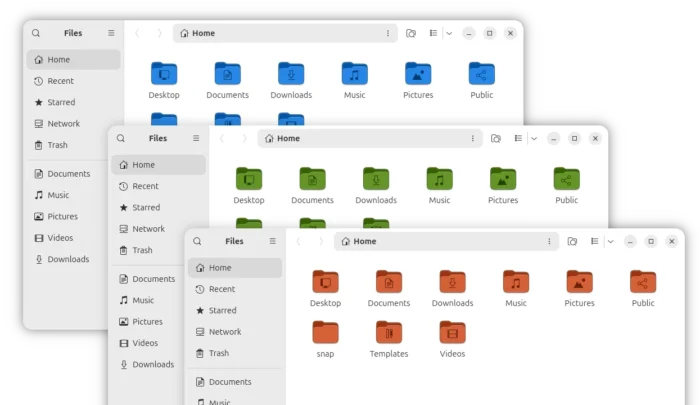Open the path bar three-dot menu in the orange-folder window
Image resolution: width=700 pixels, height=405 pixels.
tap(549, 241)
